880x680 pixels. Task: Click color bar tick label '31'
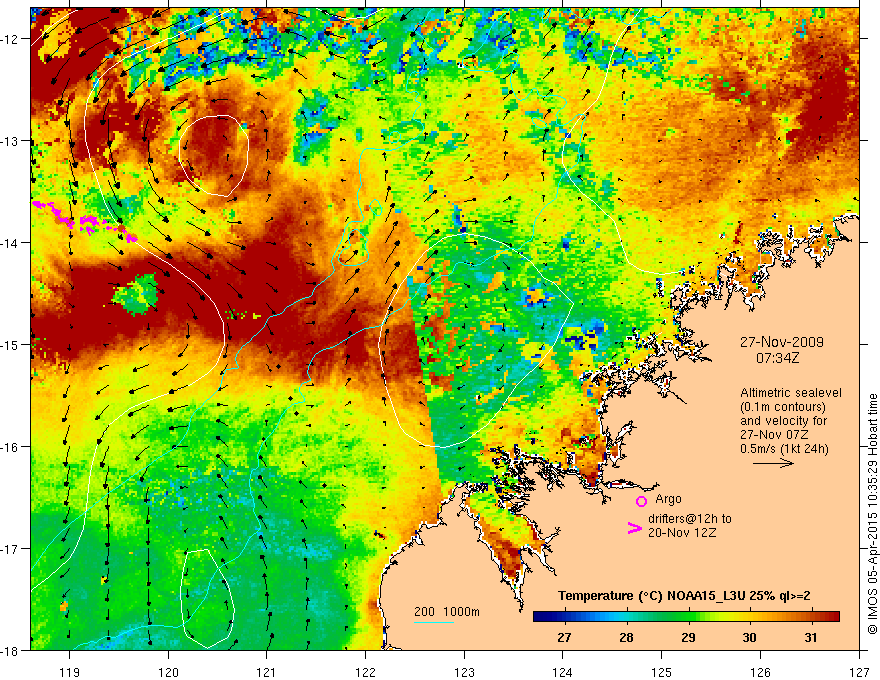(x=810, y=638)
